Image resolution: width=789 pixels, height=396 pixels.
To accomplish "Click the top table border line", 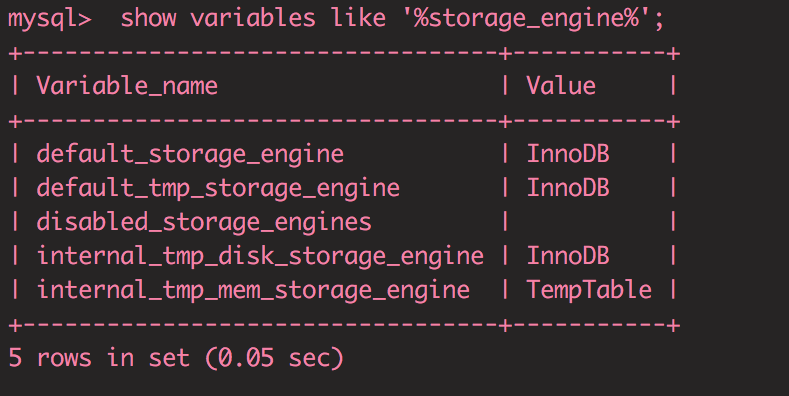I will point(344,53).
